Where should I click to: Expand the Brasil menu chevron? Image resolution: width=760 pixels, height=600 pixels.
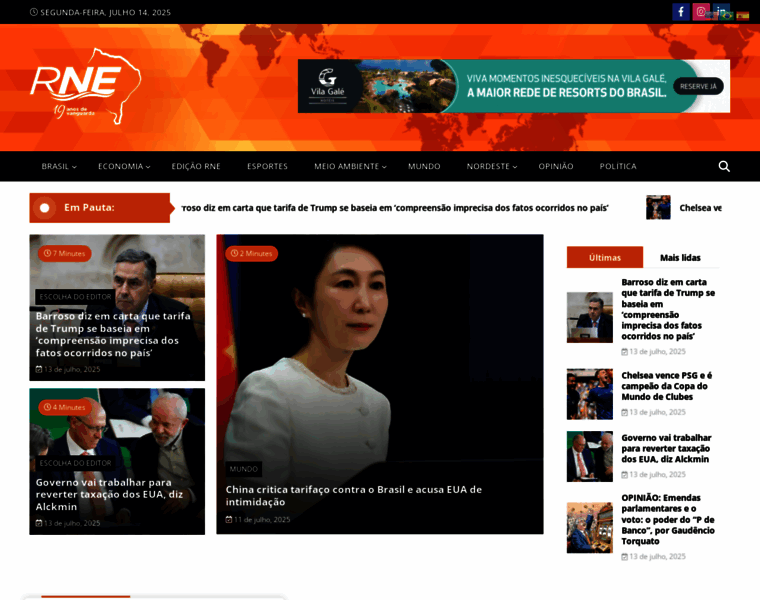[74, 167]
